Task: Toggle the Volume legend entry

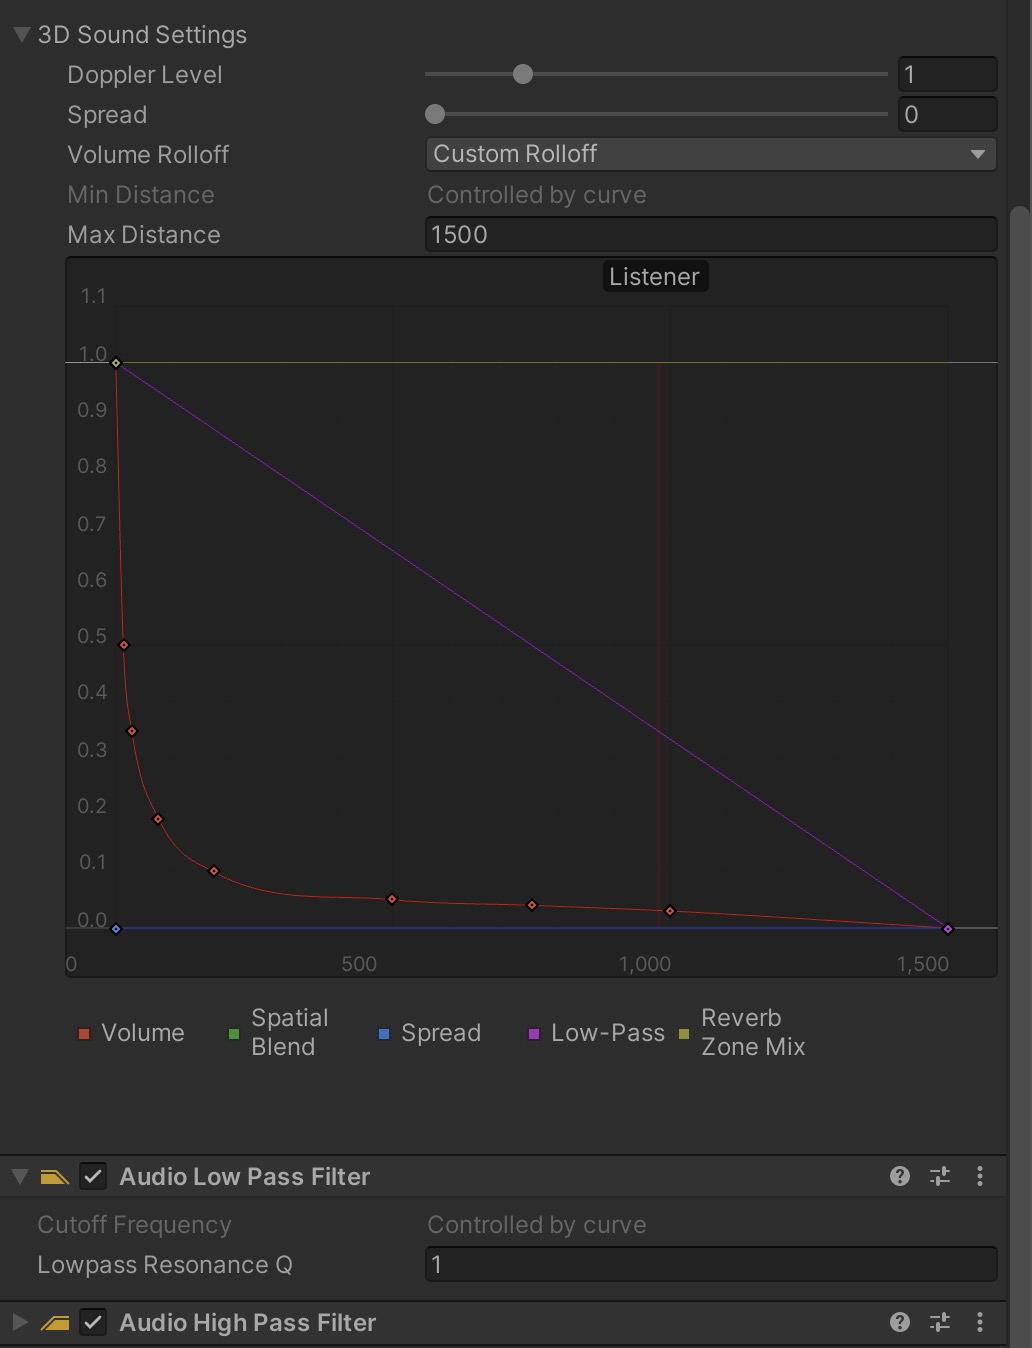Action: 131,1033
